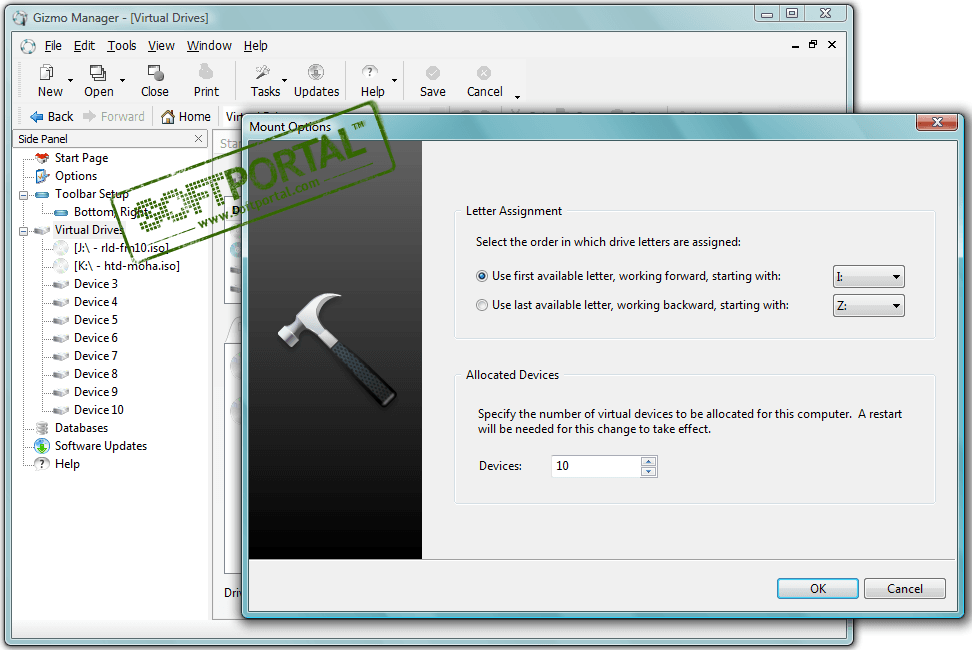
Task: Open the Z: starting letter dropdown
Action: [868, 305]
